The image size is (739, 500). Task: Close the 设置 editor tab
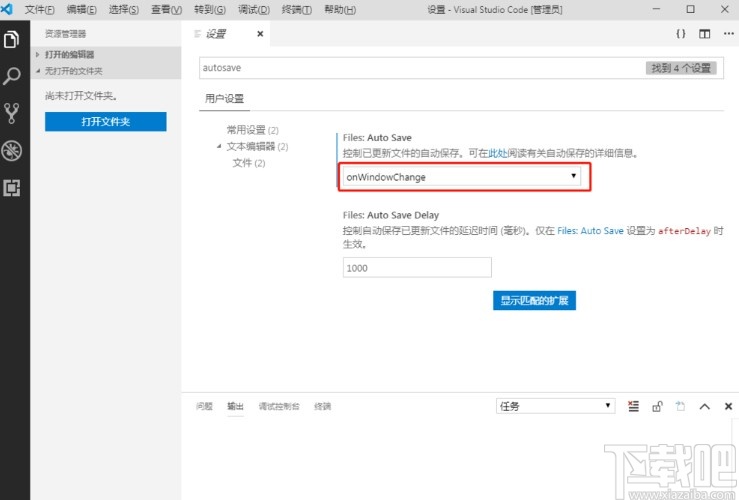click(x=260, y=34)
